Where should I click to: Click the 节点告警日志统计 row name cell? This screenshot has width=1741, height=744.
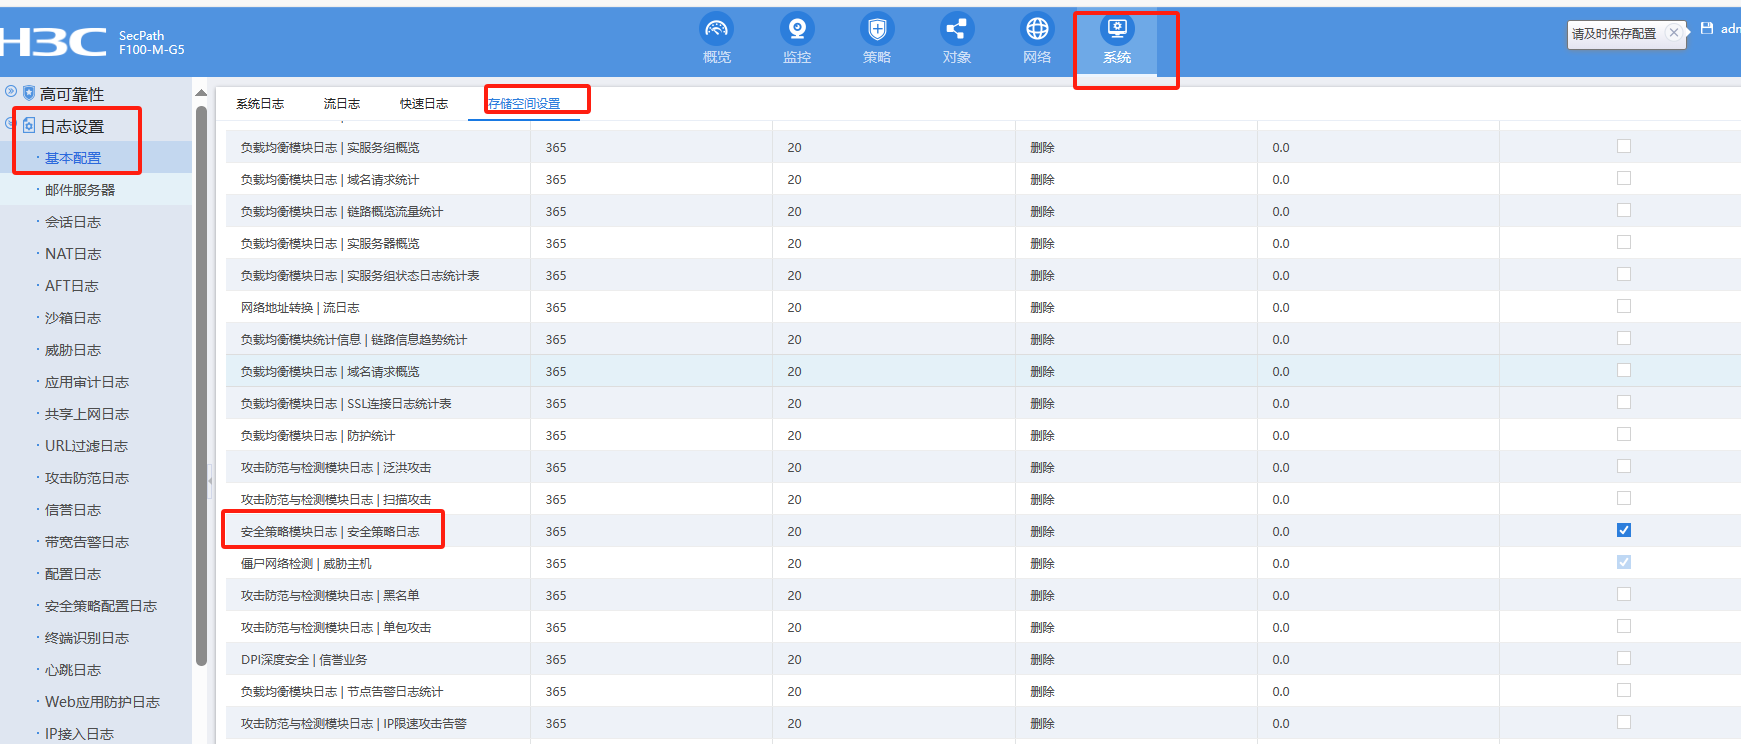[x=342, y=692]
